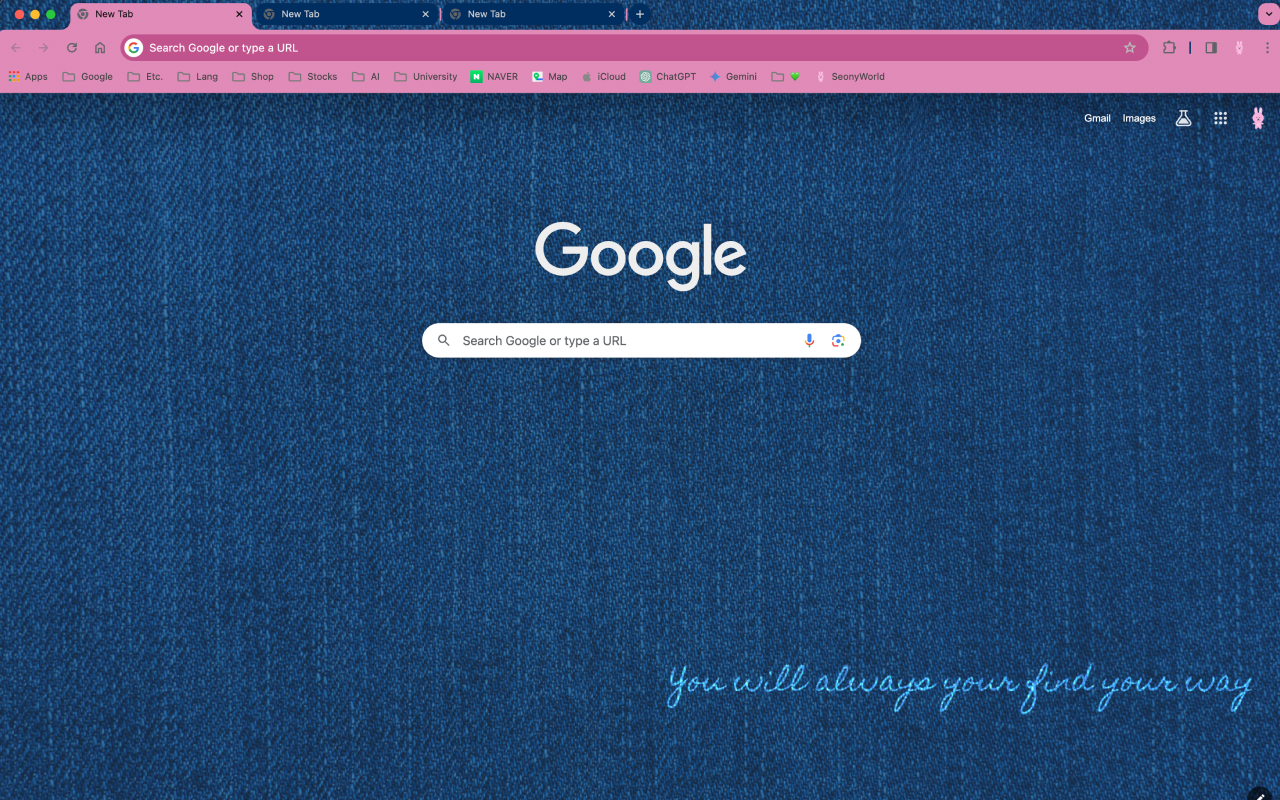
Task: Open the Chrome profile bunny icon in toolbar
Action: pyautogui.click(x=1240, y=48)
